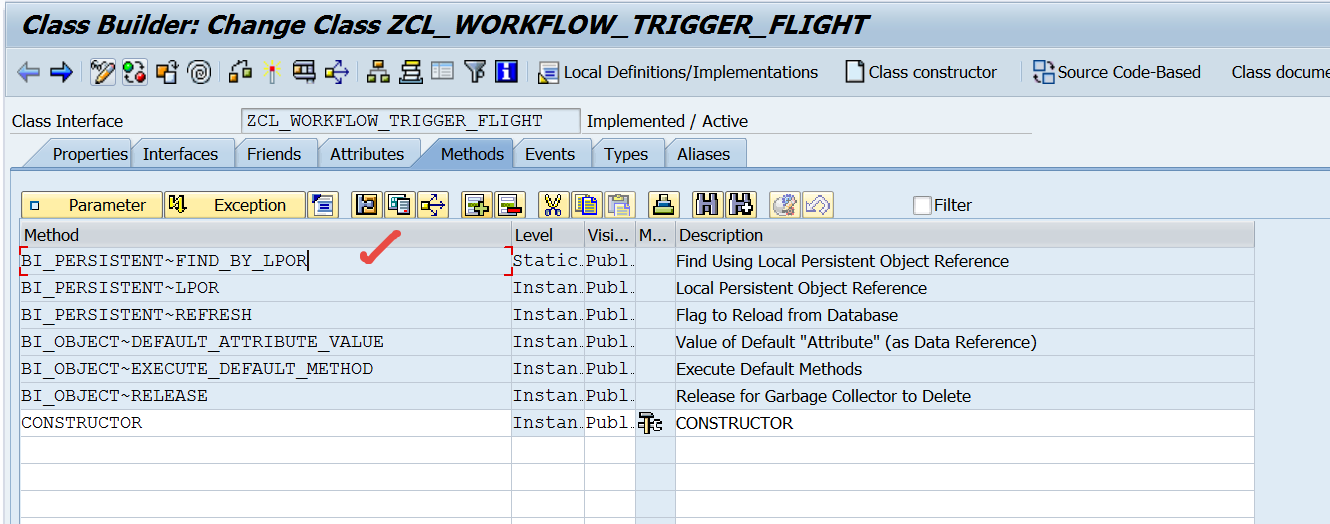1330x524 pixels.
Task: Switch to the Properties tab
Action: pyautogui.click(x=90, y=154)
